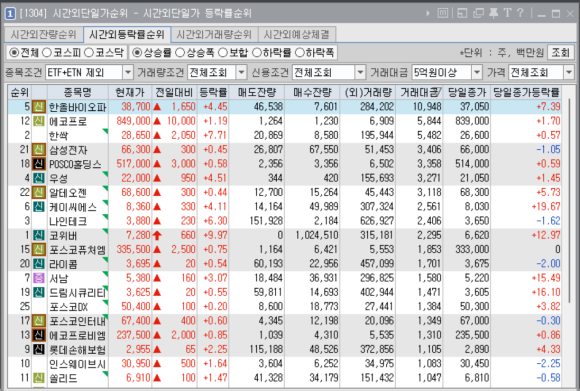Sort by the 매도잔량 column header
The height and width of the screenshot is (391, 580).
tap(257, 92)
